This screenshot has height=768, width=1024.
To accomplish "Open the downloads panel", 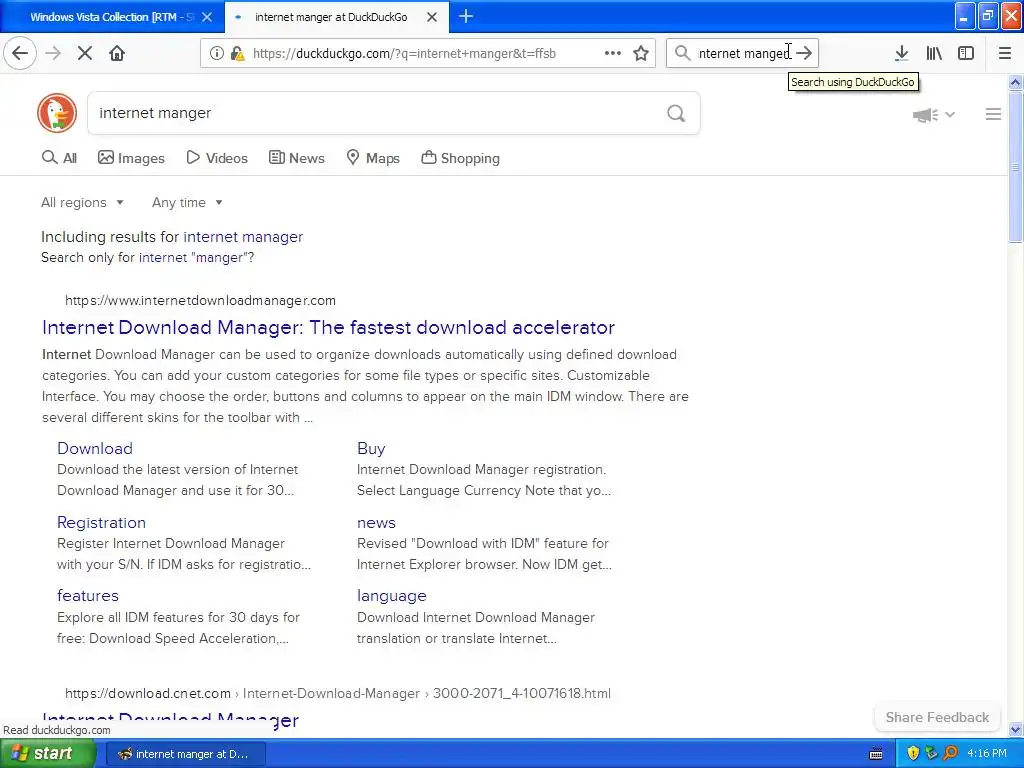I will [901, 53].
